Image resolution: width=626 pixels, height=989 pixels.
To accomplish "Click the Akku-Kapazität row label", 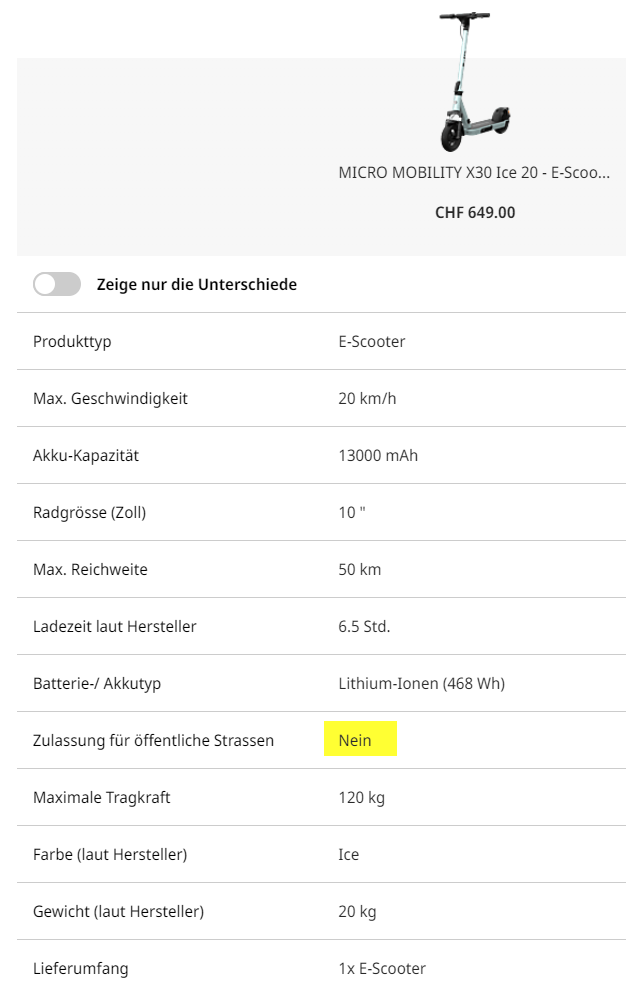I will coord(86,455).
